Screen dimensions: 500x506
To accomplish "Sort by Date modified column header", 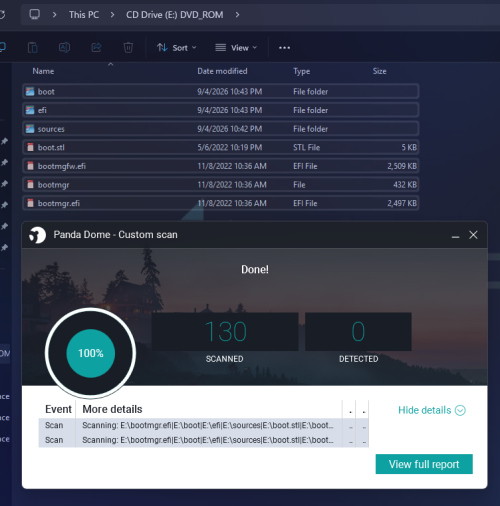I will [x=222, y=71].
